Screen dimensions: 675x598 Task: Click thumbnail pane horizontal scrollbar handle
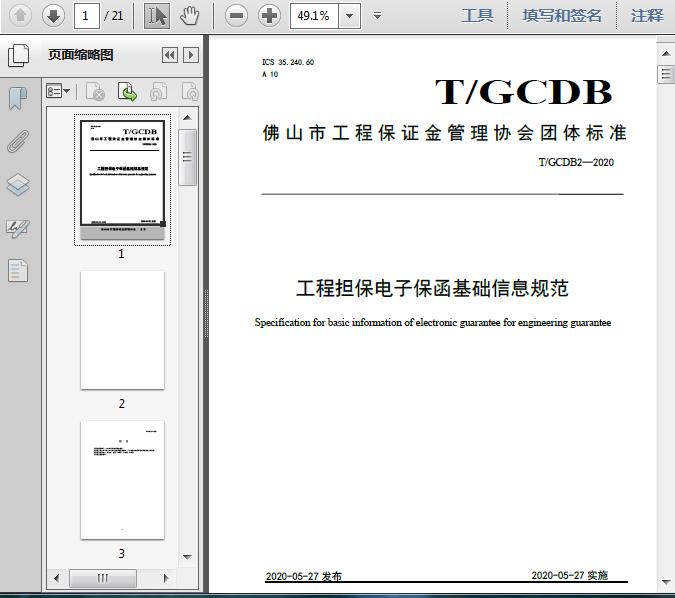click(x=103, y=578)
